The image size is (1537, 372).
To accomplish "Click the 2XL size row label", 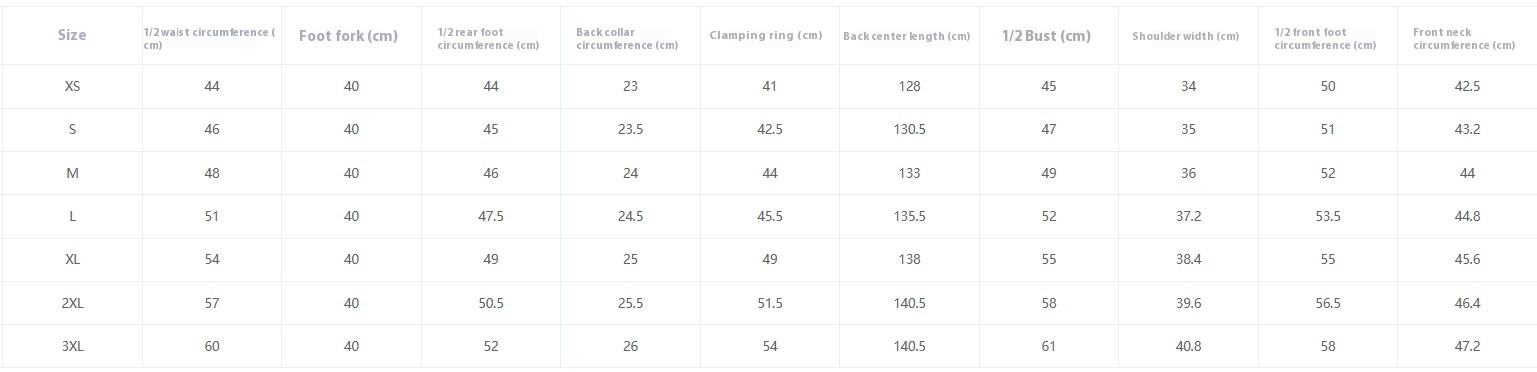I will click(72, 303).
